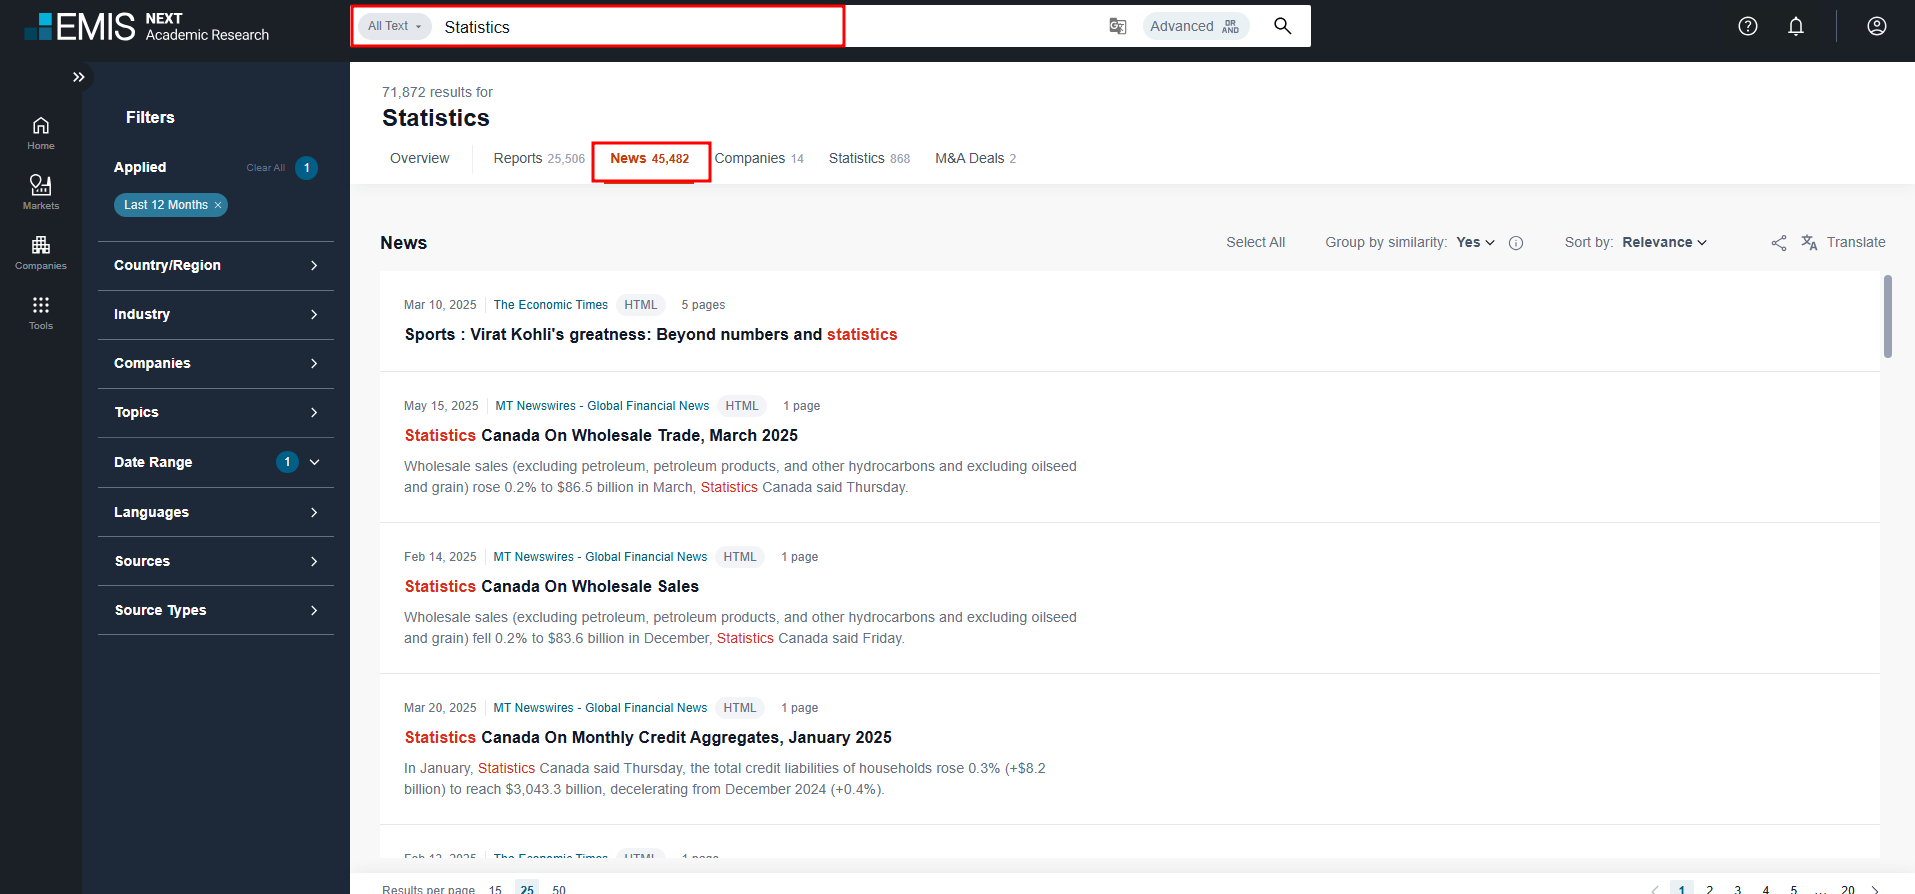Open the notifications bell
Viewport: 1915px width, 894px height.
pos(1795,26)
